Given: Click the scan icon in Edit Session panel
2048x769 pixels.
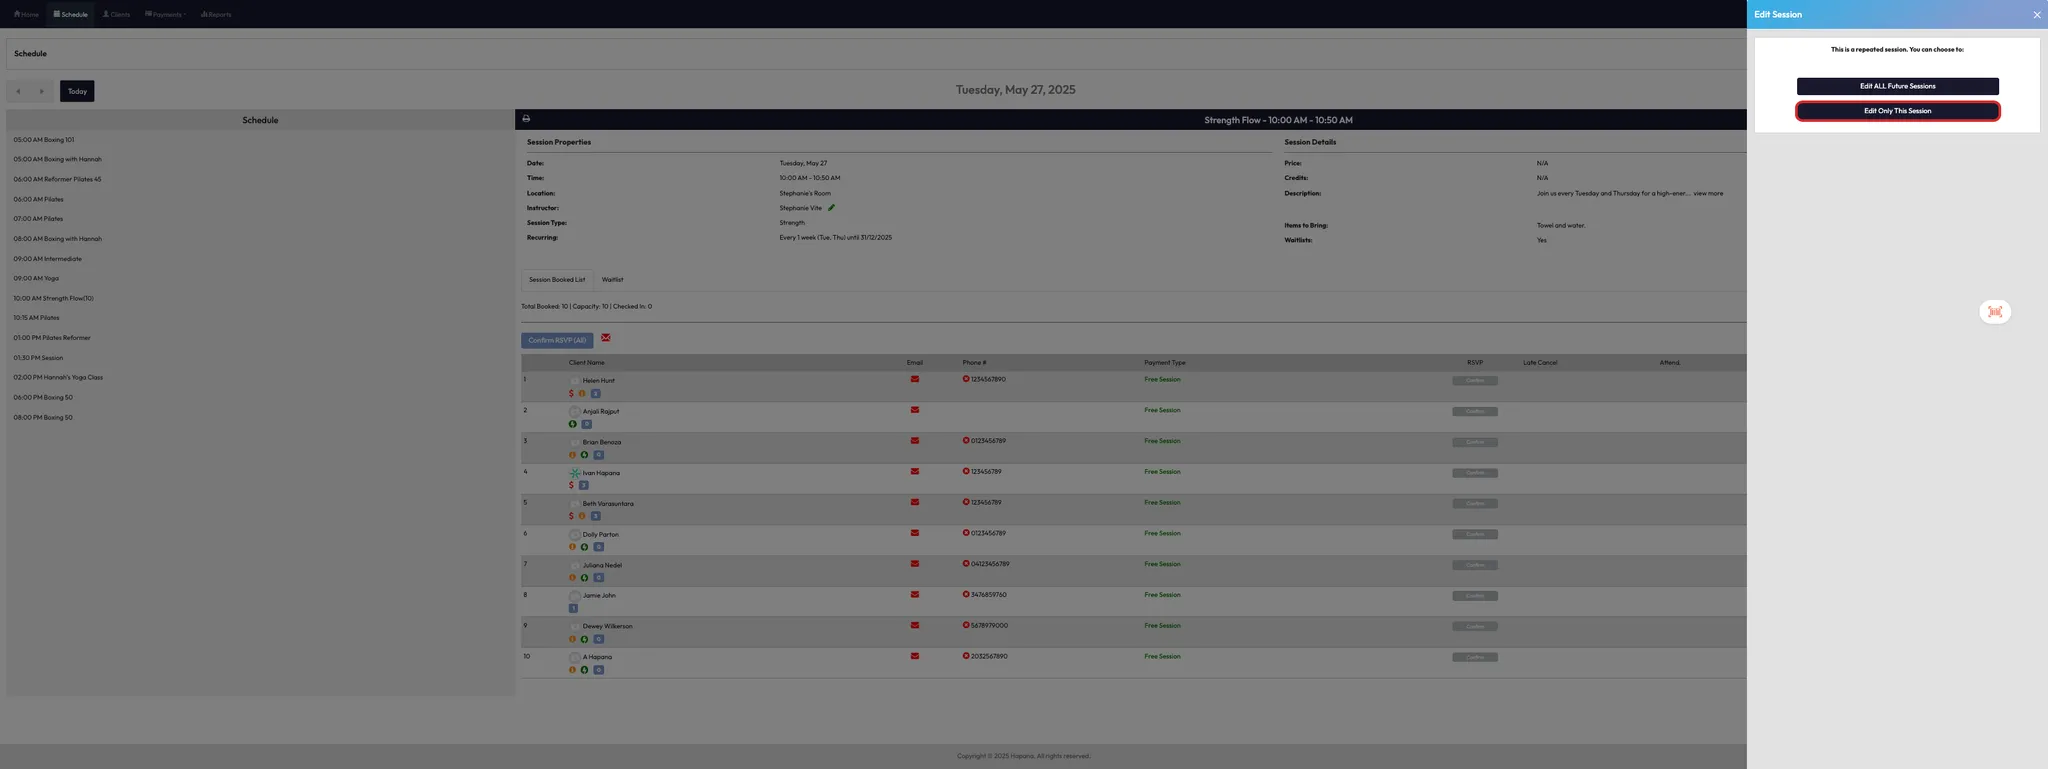Looking at the screenshot, I should 1994,312.
